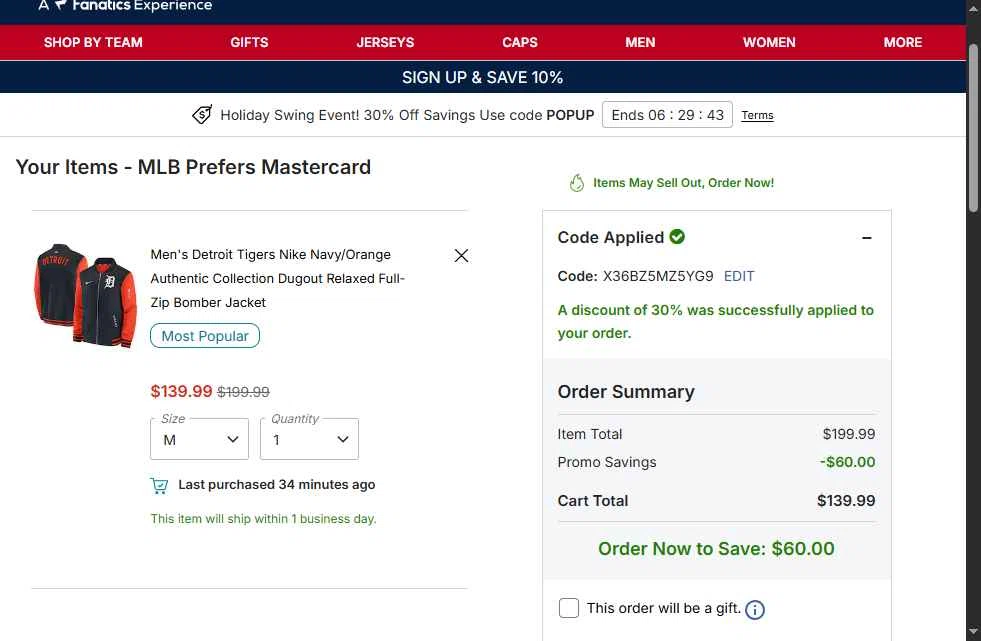The width and height of the screenshot is (981, 641).
Task: Click the flame icon by Items May Sell Out
Action: pos(577,183)
